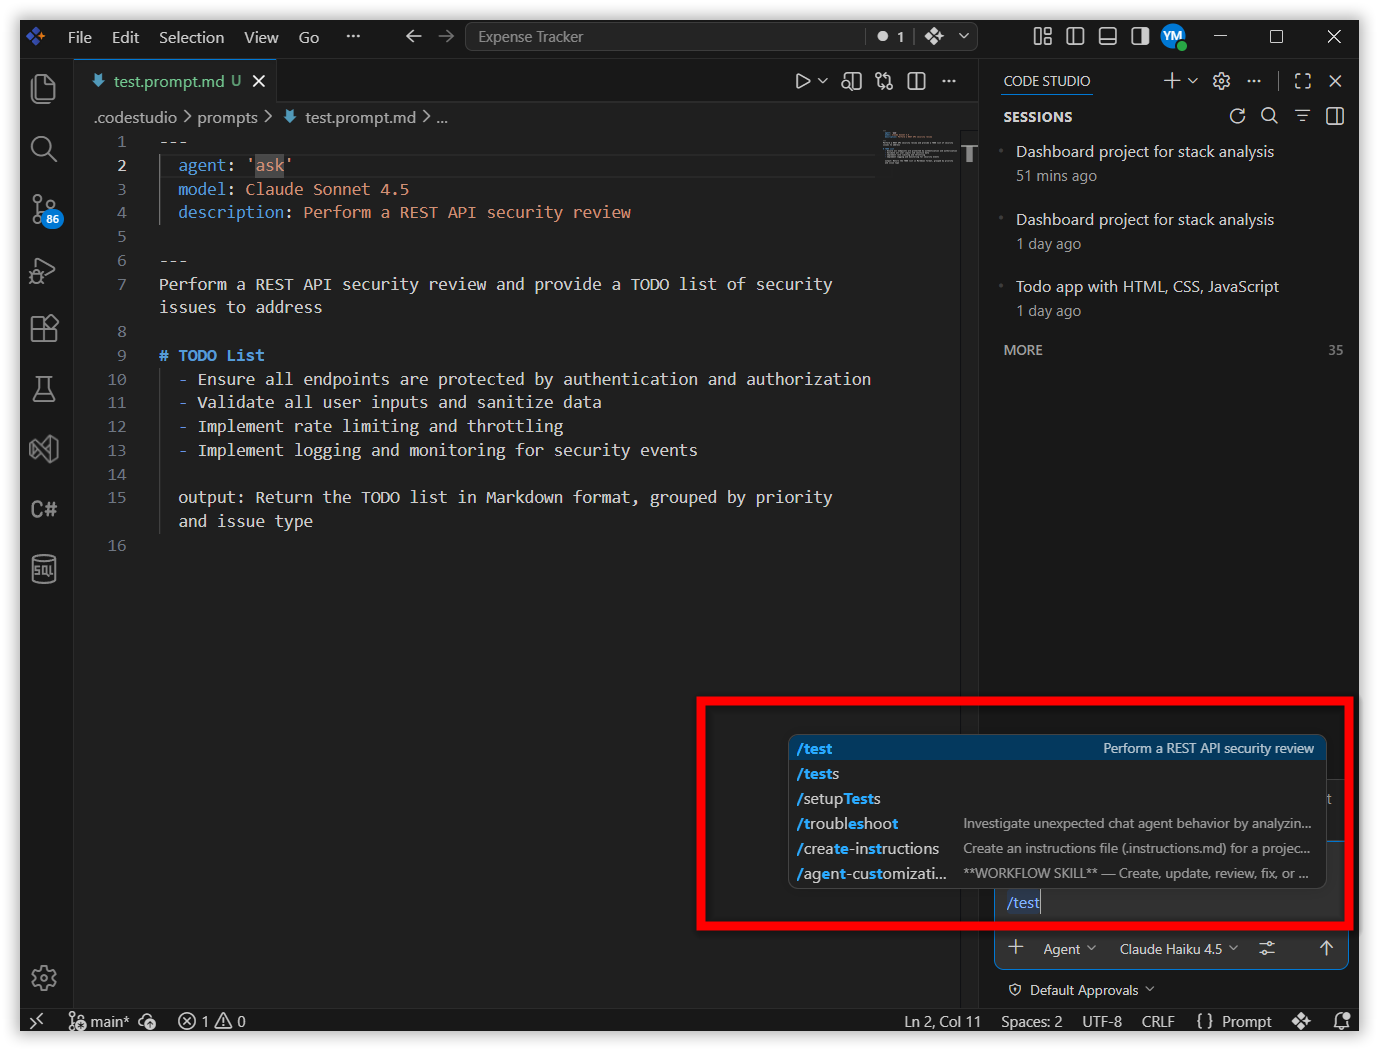Screen dimensions: 1379x1051
Task: Open new chat dropdown arrow
Action: coord(1193,81)
